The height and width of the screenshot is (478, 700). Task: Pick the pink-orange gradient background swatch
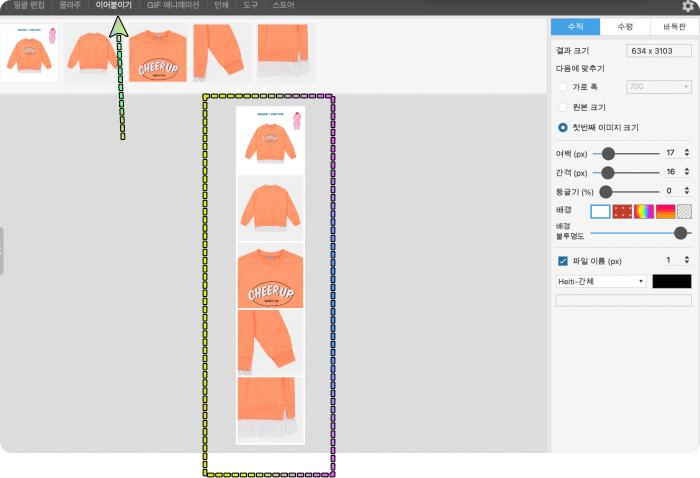[665, 211]
